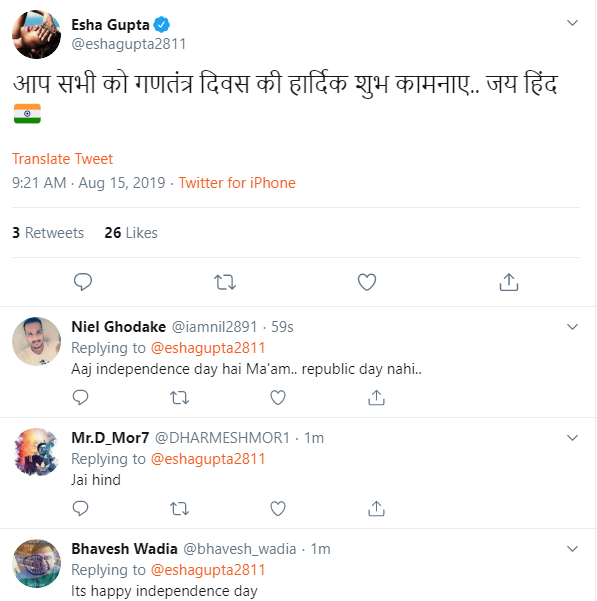The image size is (597, 601).
Task: View the 3 Retweets list
Action: pos(48,233)
